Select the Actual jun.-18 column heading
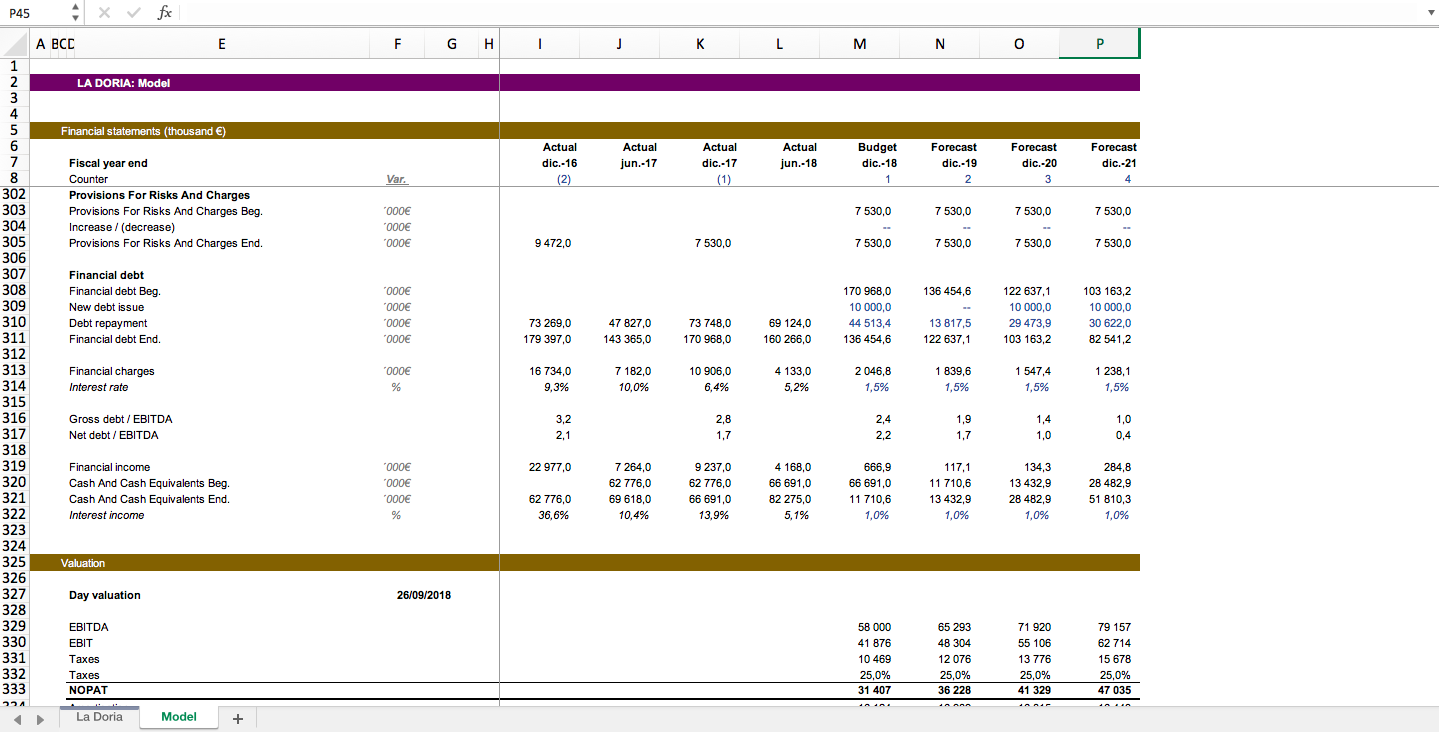The width and height of the screenshot is (1439, 732). (x=799, y=155)
